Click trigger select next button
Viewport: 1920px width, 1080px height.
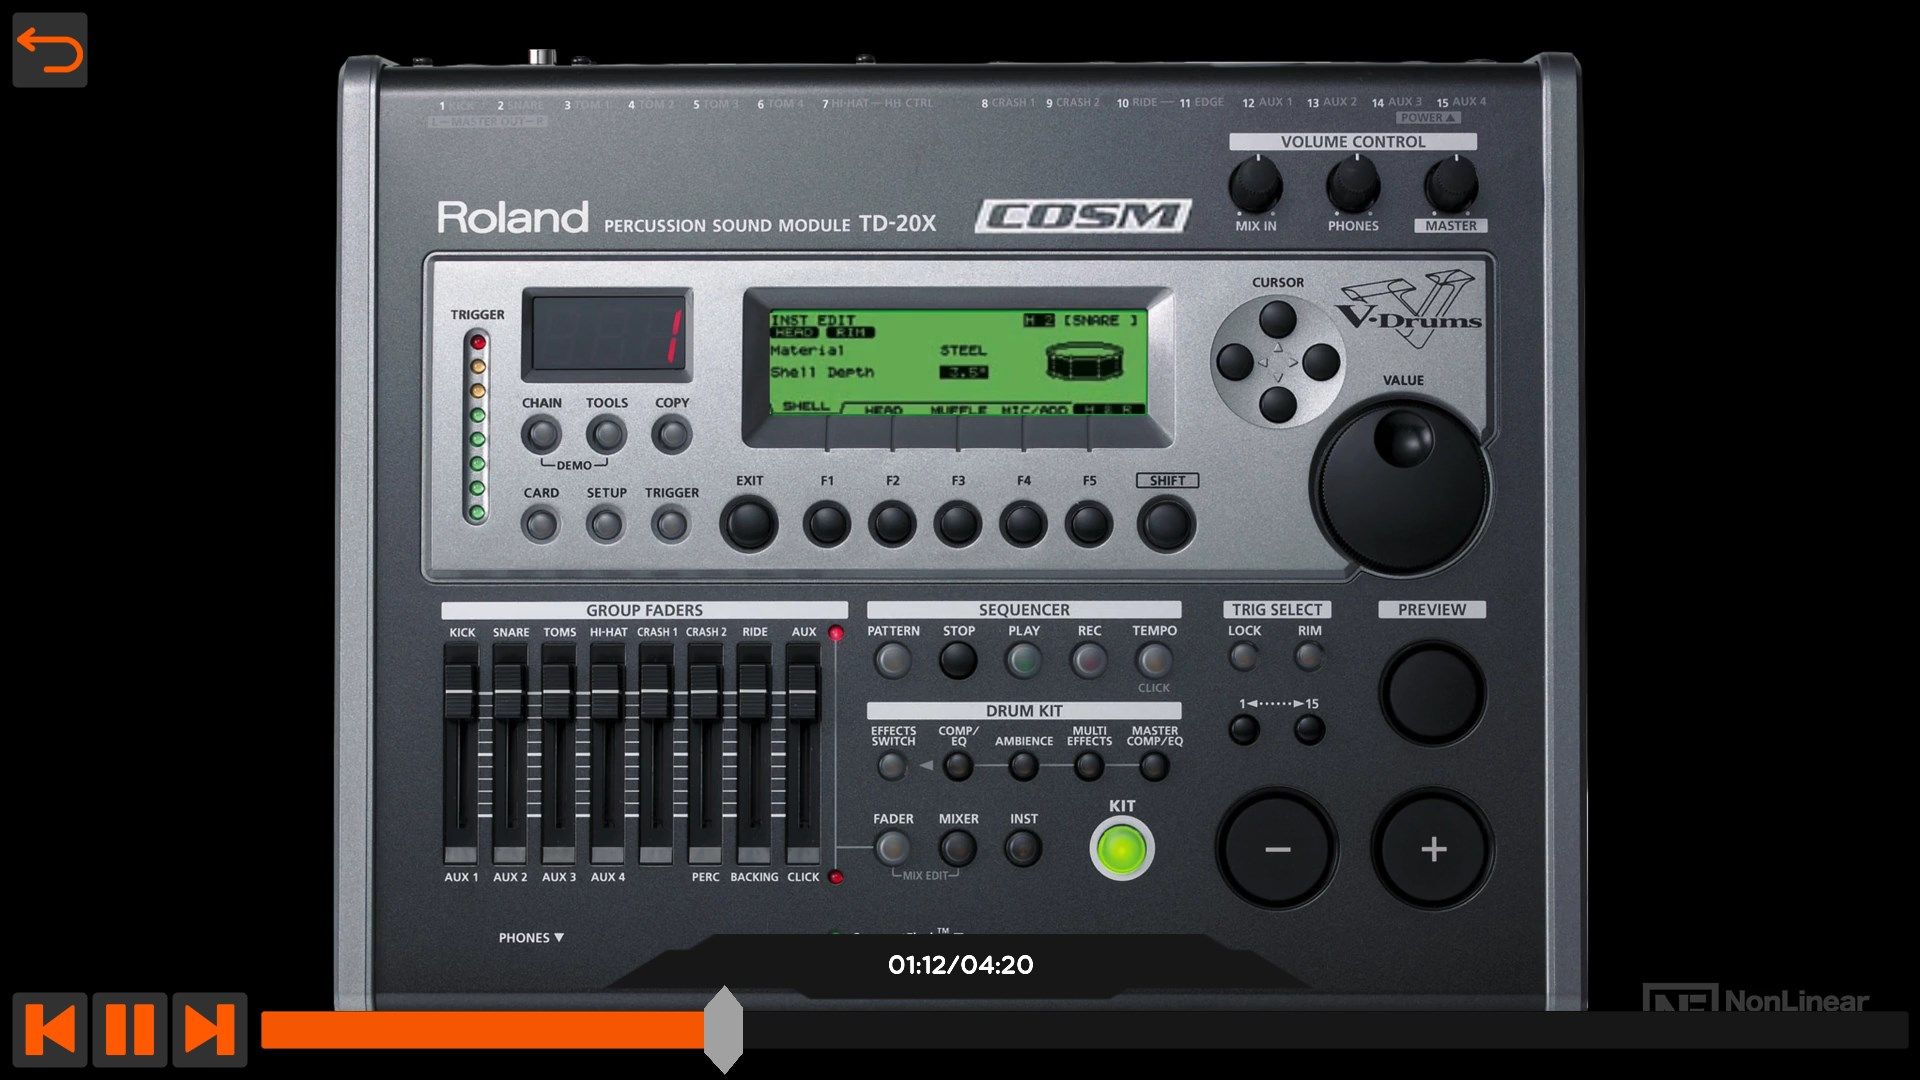point(1309,730)
